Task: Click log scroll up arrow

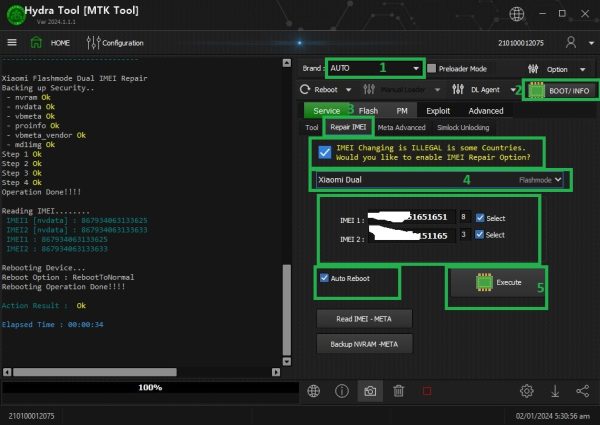Action: click(x=287, y=63)
